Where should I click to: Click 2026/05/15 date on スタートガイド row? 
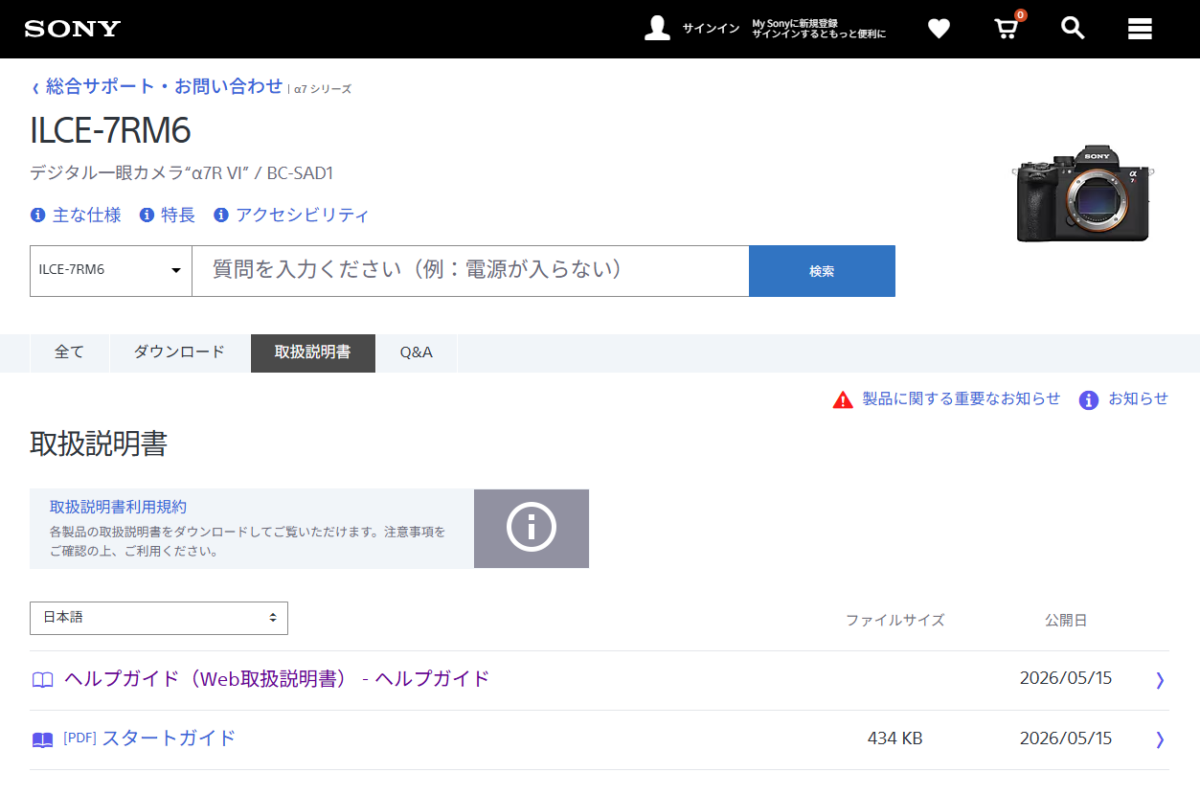[x=1065, y=739]
